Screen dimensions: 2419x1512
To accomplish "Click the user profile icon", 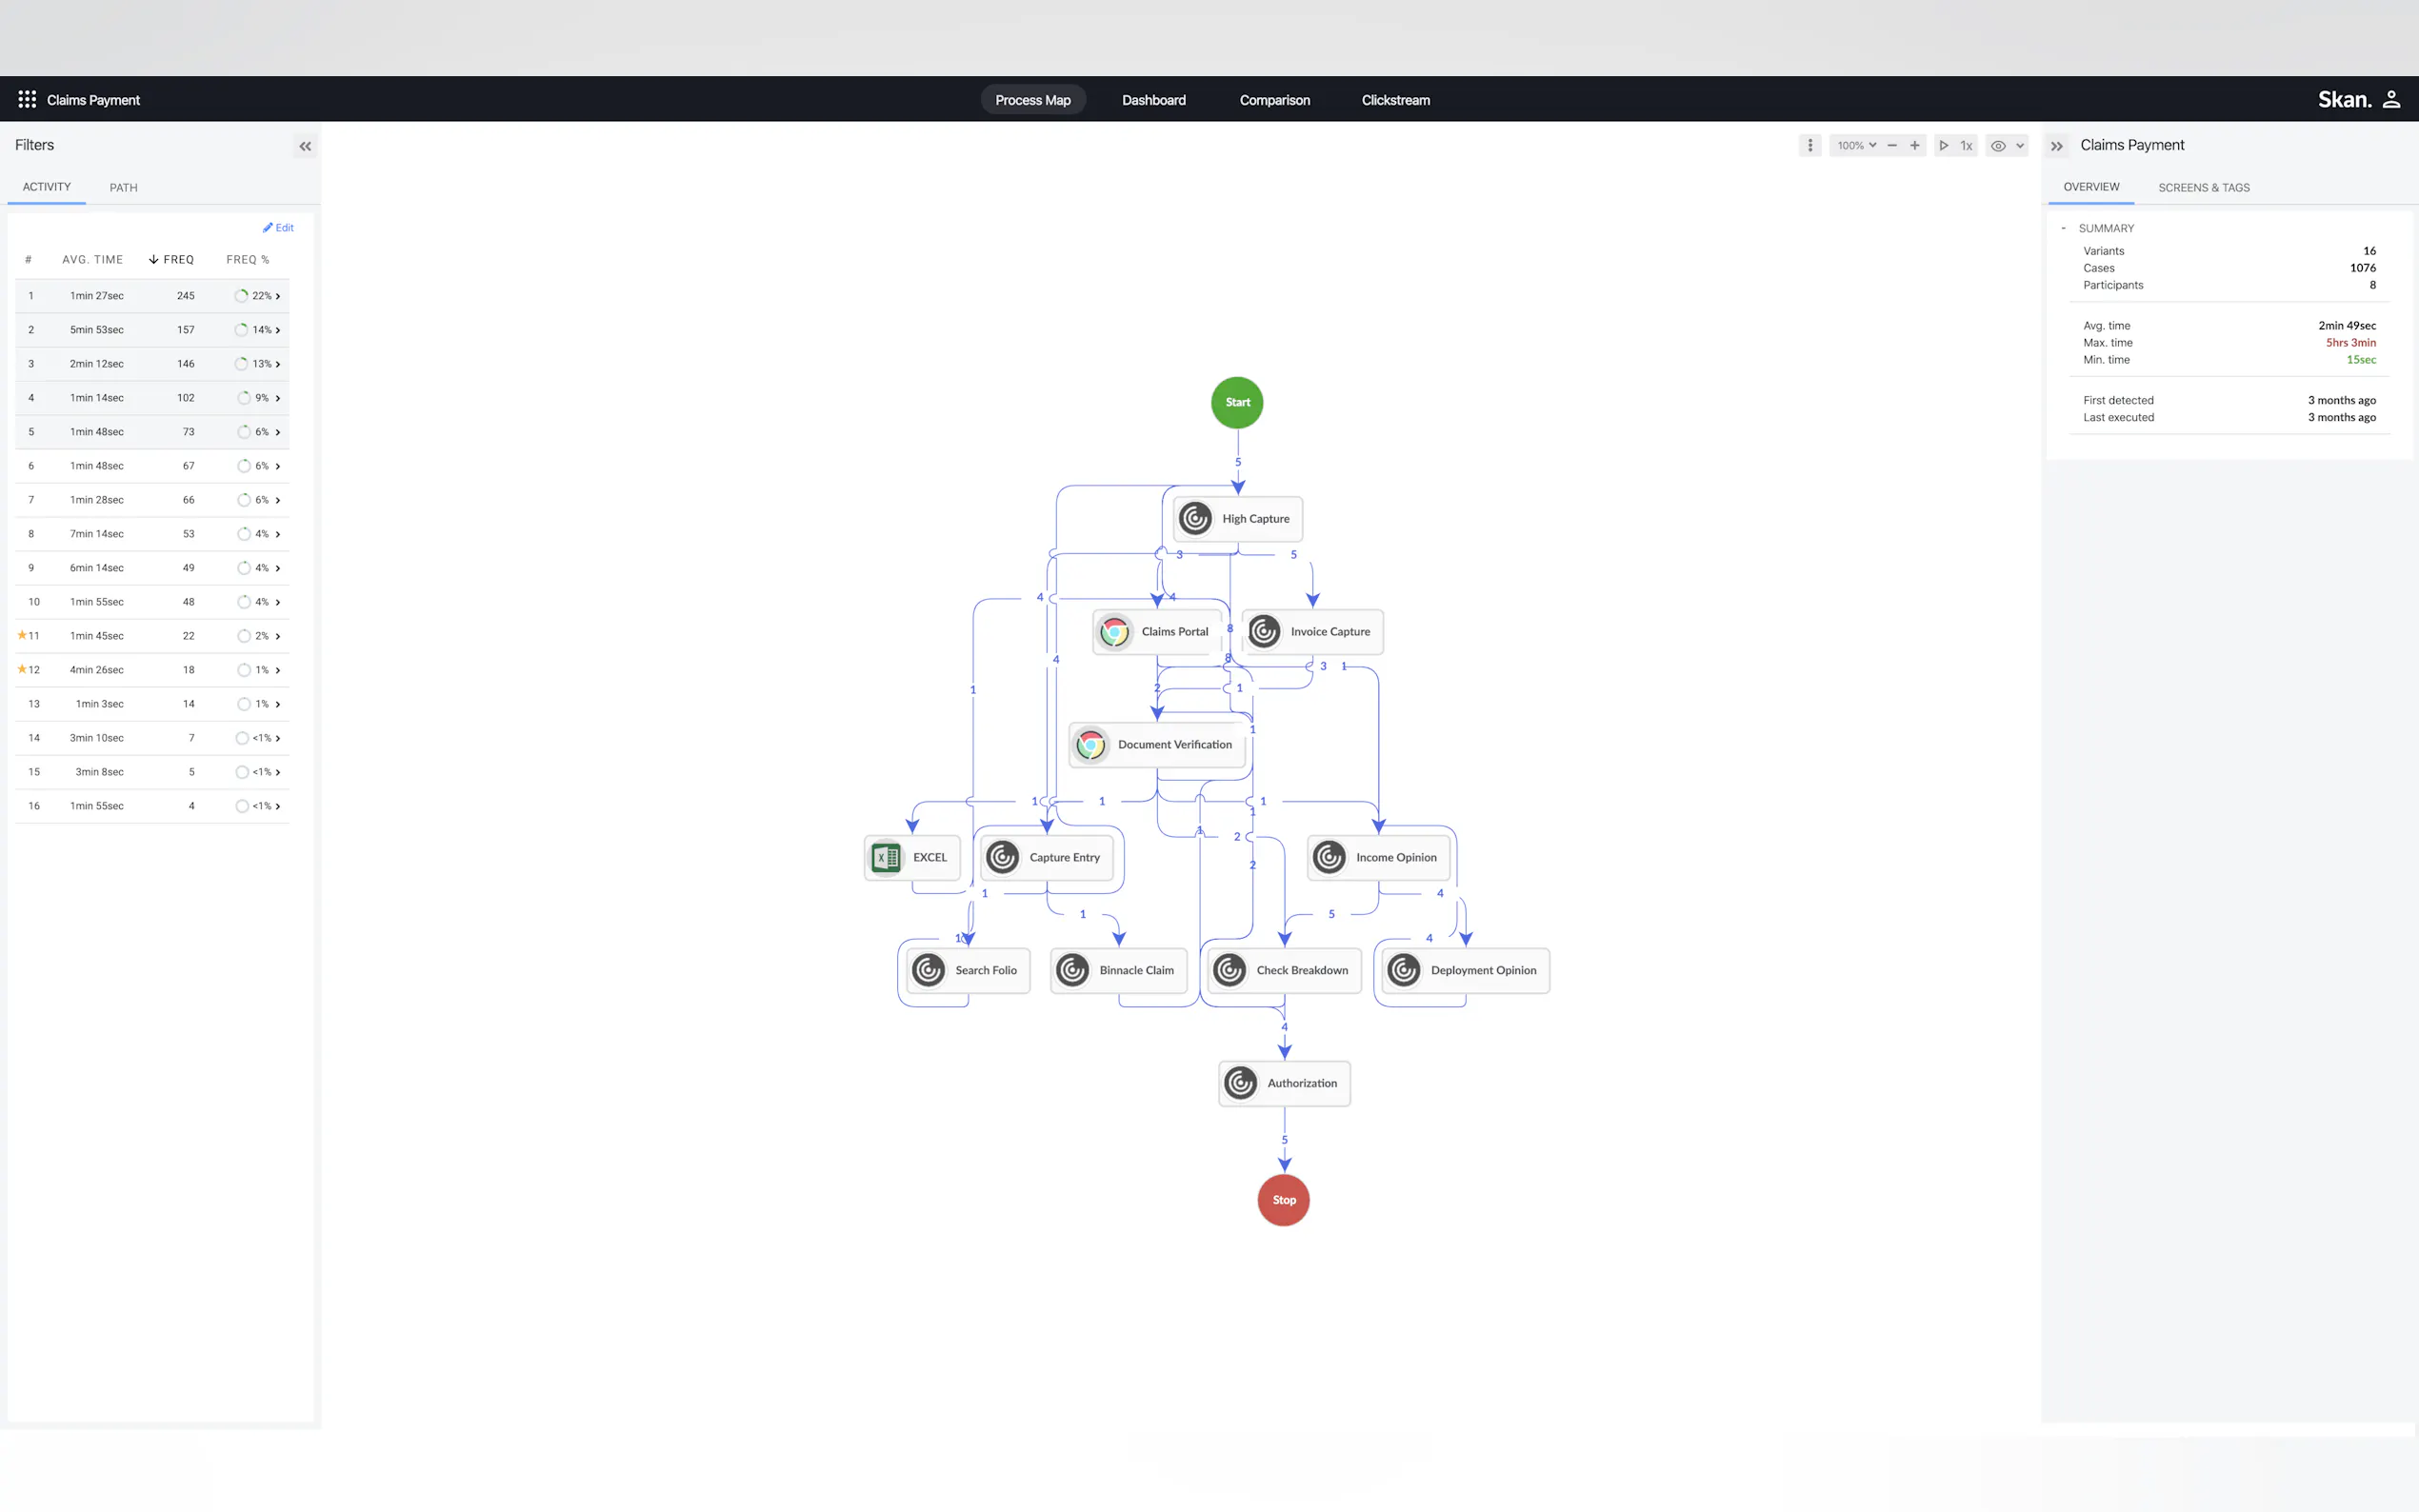I will 2391,100.
